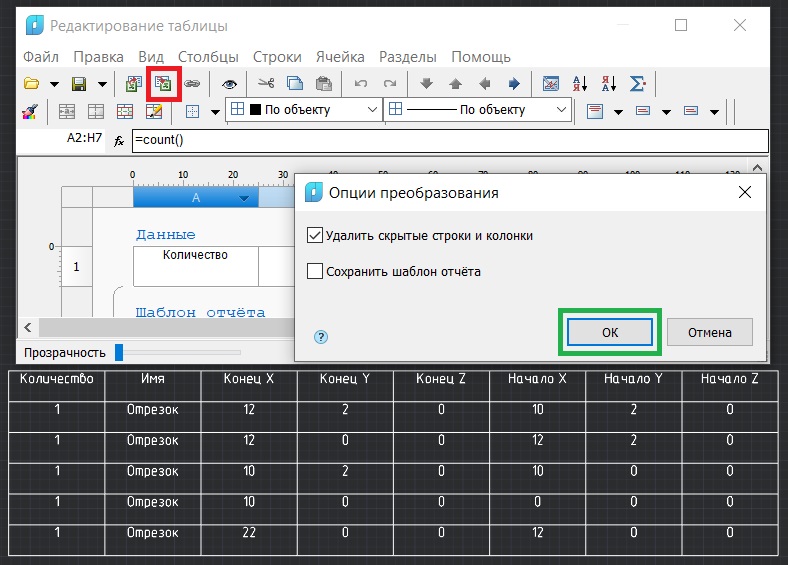
Task: Click the highlighted convert-table toolbar icon
Action: click(x=163, y=84)
